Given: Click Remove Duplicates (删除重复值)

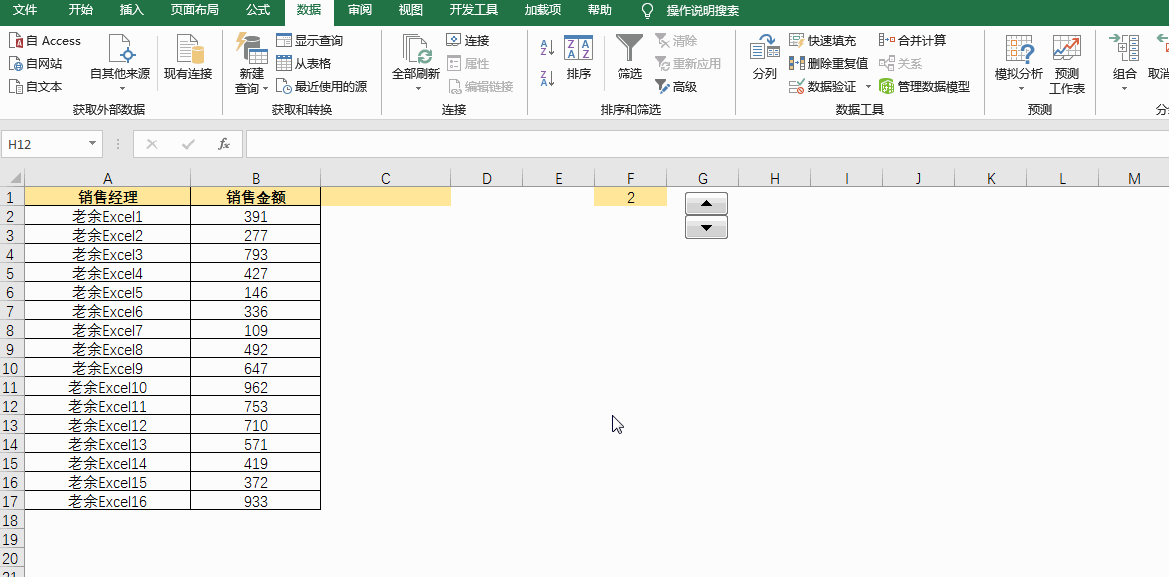Looking at the screenshot, I should [x=828, y=64].
